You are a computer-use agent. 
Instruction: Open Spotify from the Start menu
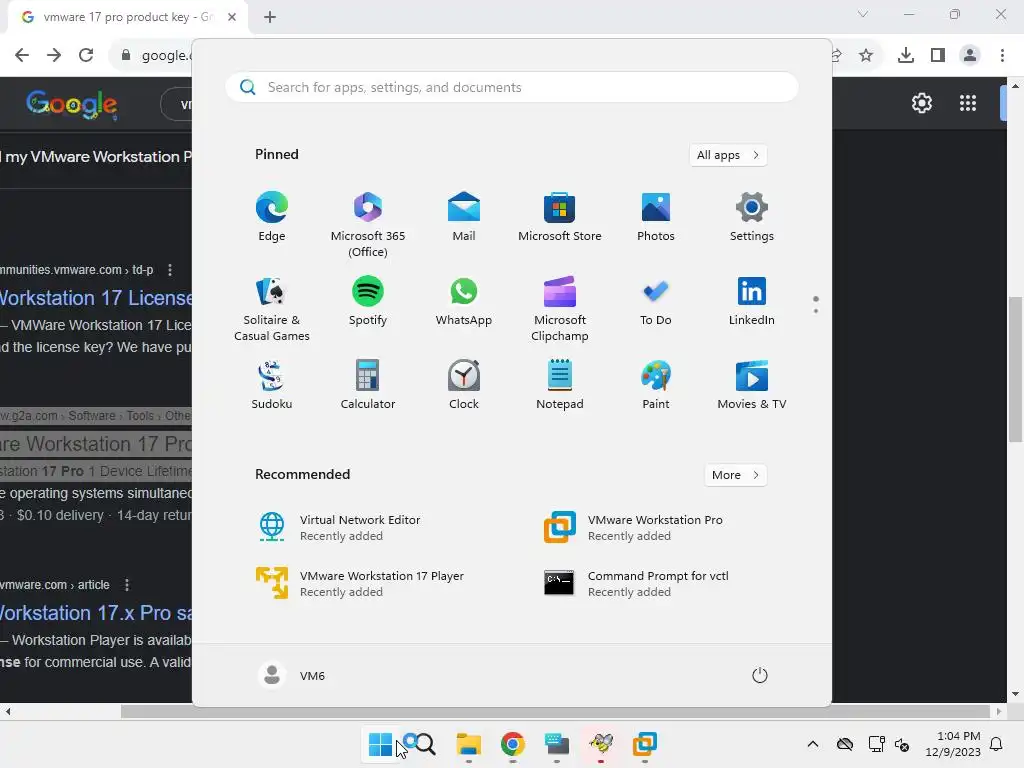pos(368,302)
